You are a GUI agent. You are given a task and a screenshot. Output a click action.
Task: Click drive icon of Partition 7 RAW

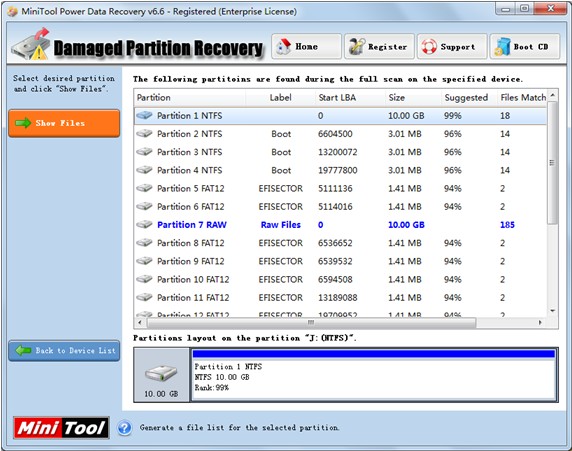click(144, 225)
